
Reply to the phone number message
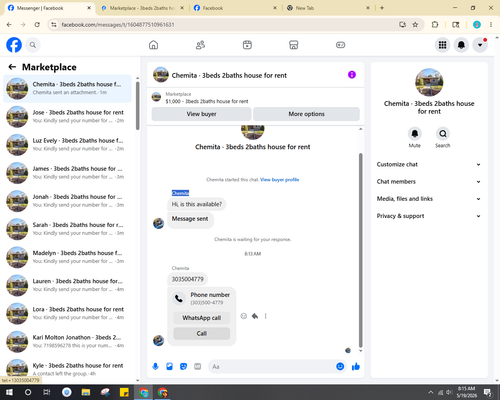(x=255, y=316)
